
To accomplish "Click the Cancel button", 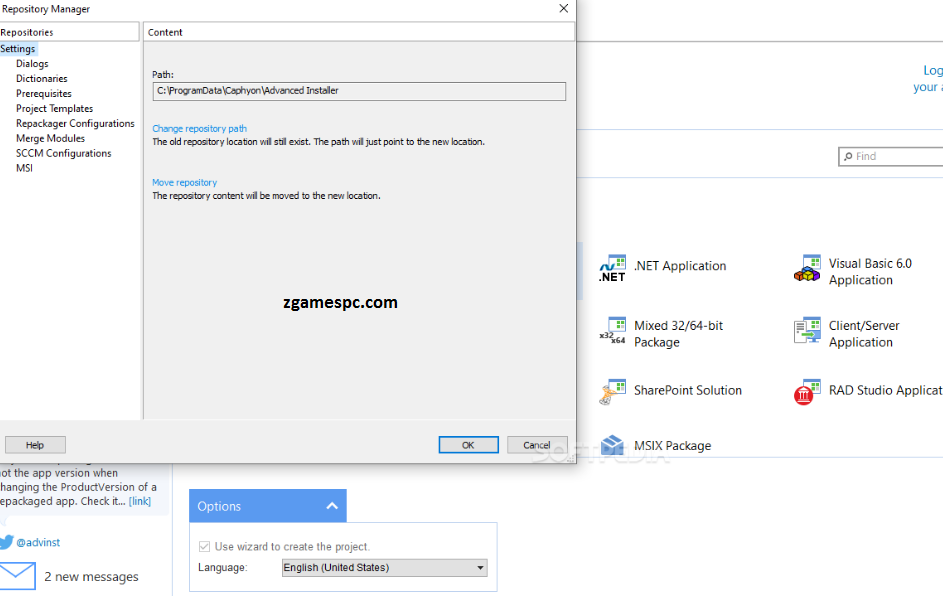I will coord(537,445).
